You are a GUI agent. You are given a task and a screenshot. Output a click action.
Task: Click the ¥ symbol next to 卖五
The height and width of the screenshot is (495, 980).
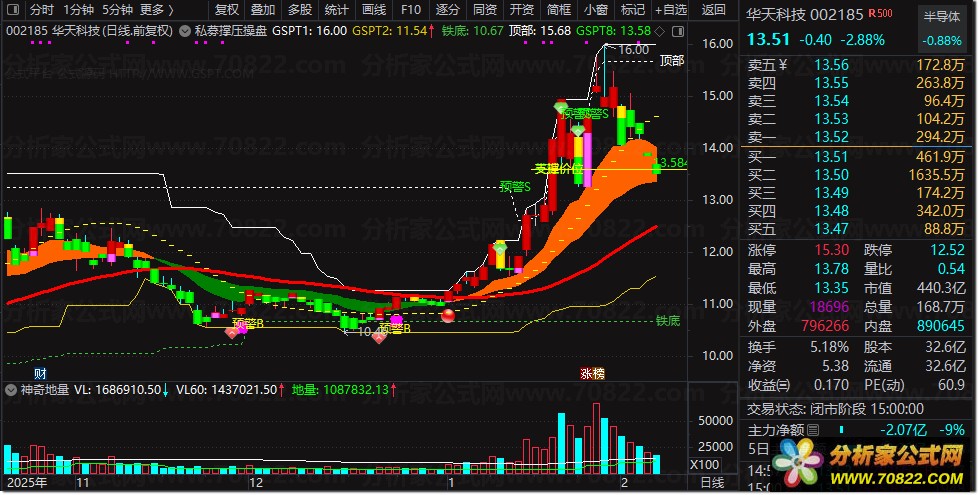[783, 65]
